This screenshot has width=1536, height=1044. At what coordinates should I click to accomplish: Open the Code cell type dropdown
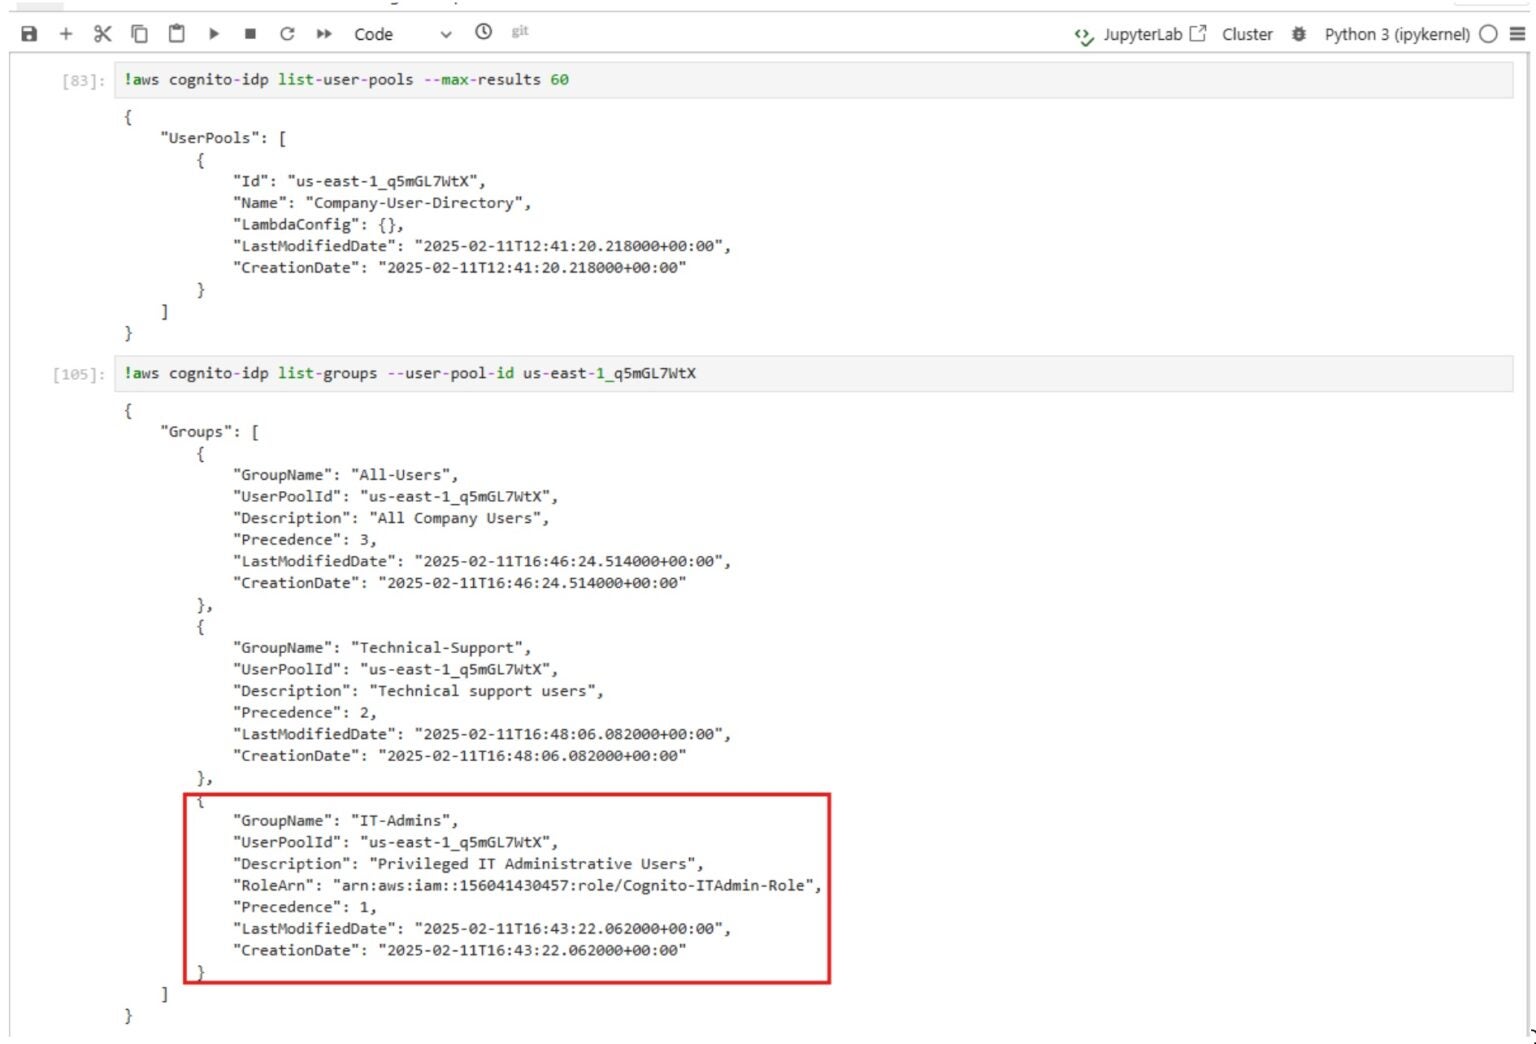[x=402, y=34]
